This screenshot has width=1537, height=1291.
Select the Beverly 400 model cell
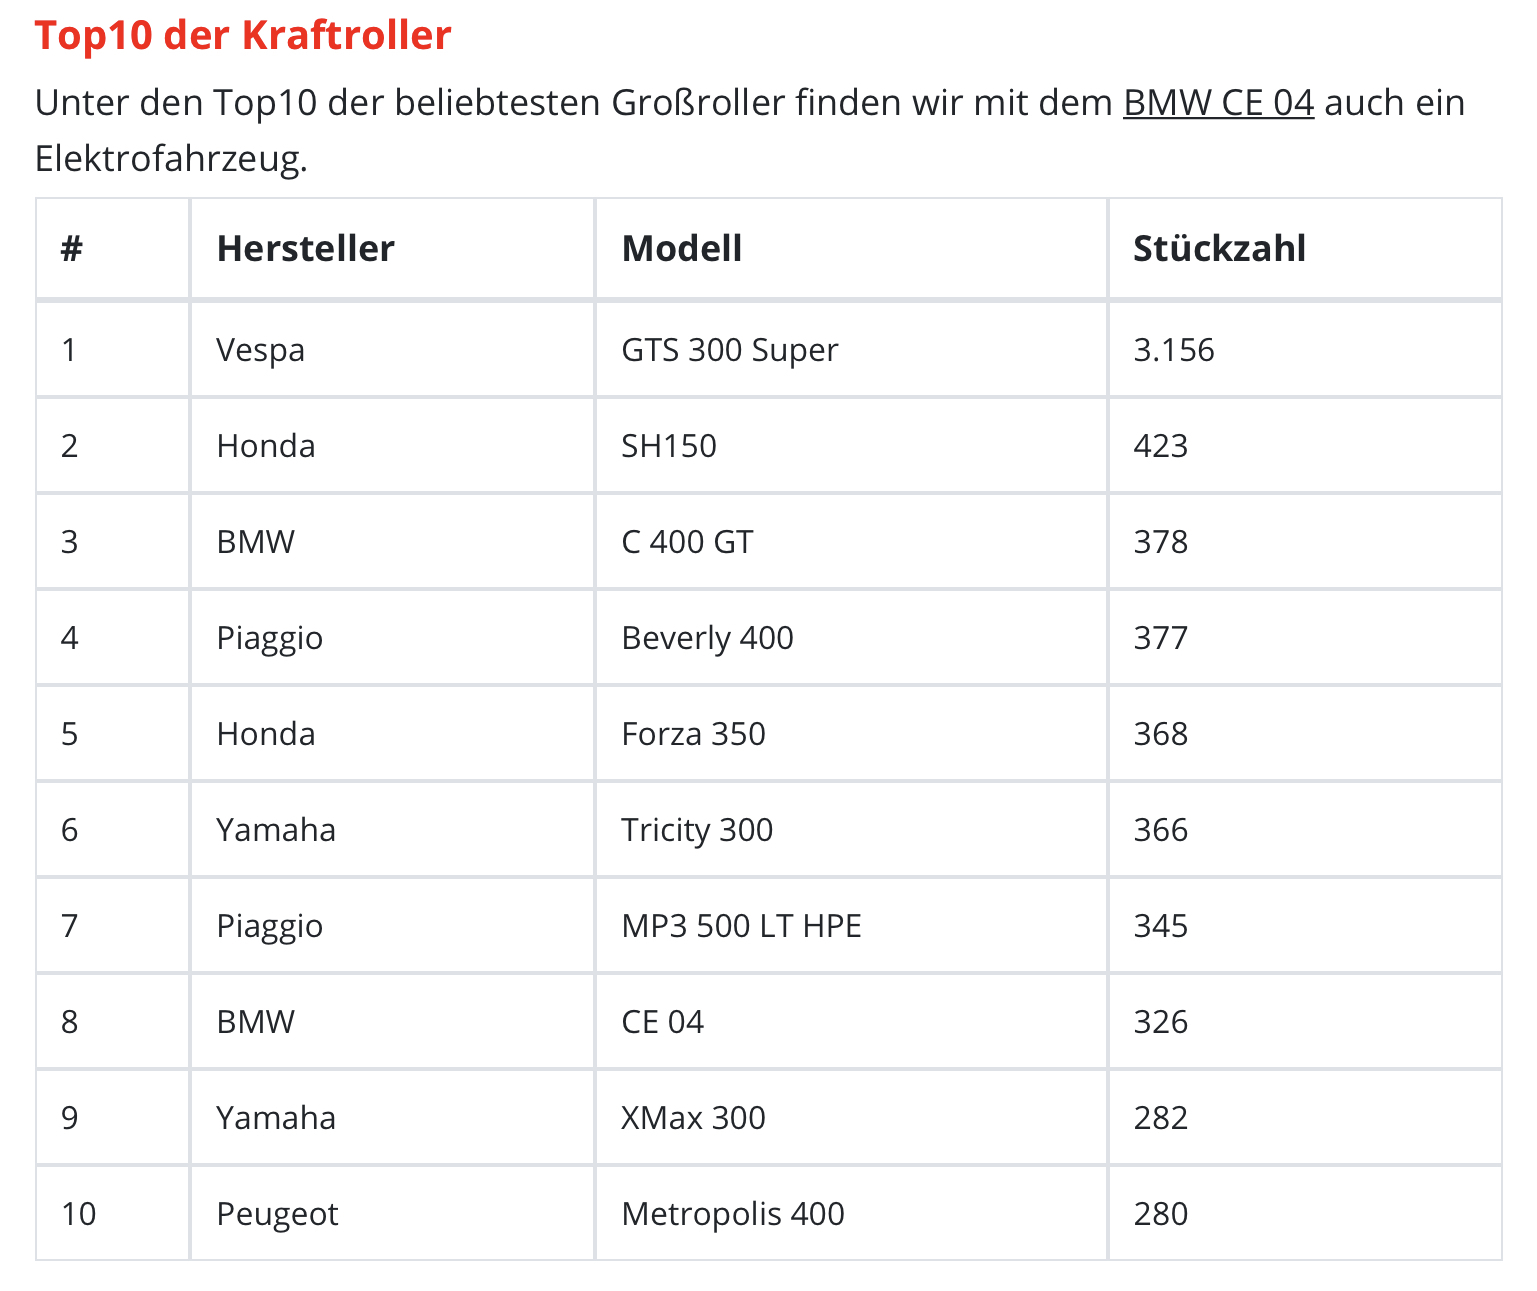pyautogui.click(x=707, y=638)
